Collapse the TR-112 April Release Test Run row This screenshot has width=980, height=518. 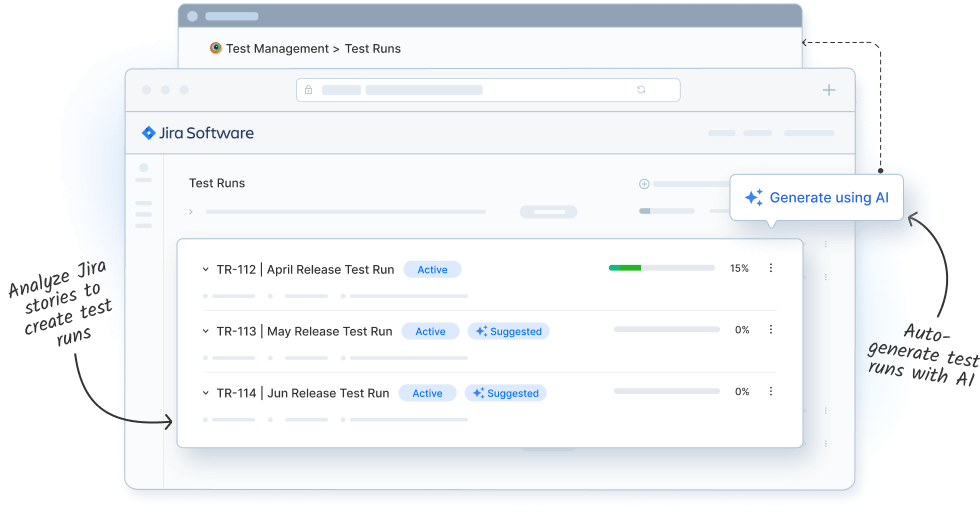205,269
